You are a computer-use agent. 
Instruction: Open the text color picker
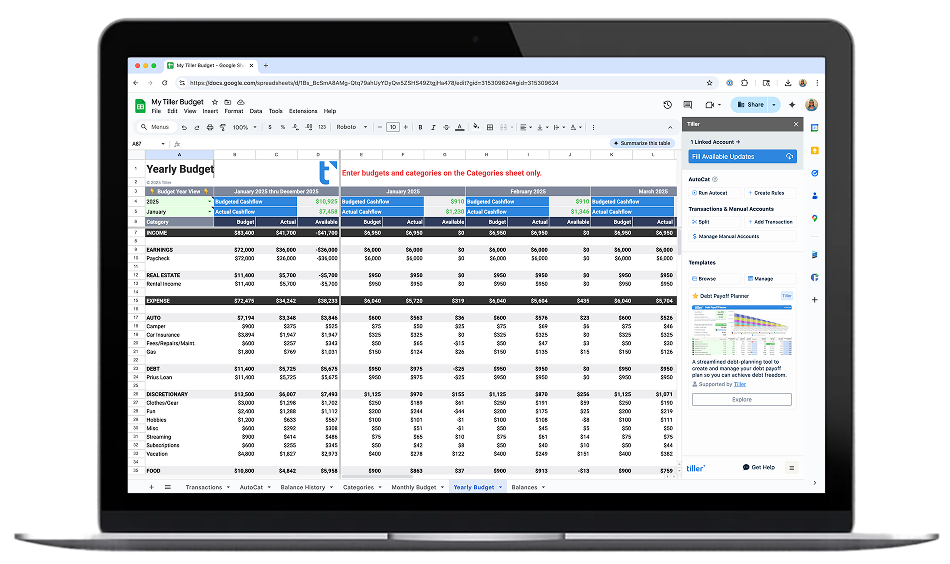(461, 127)
